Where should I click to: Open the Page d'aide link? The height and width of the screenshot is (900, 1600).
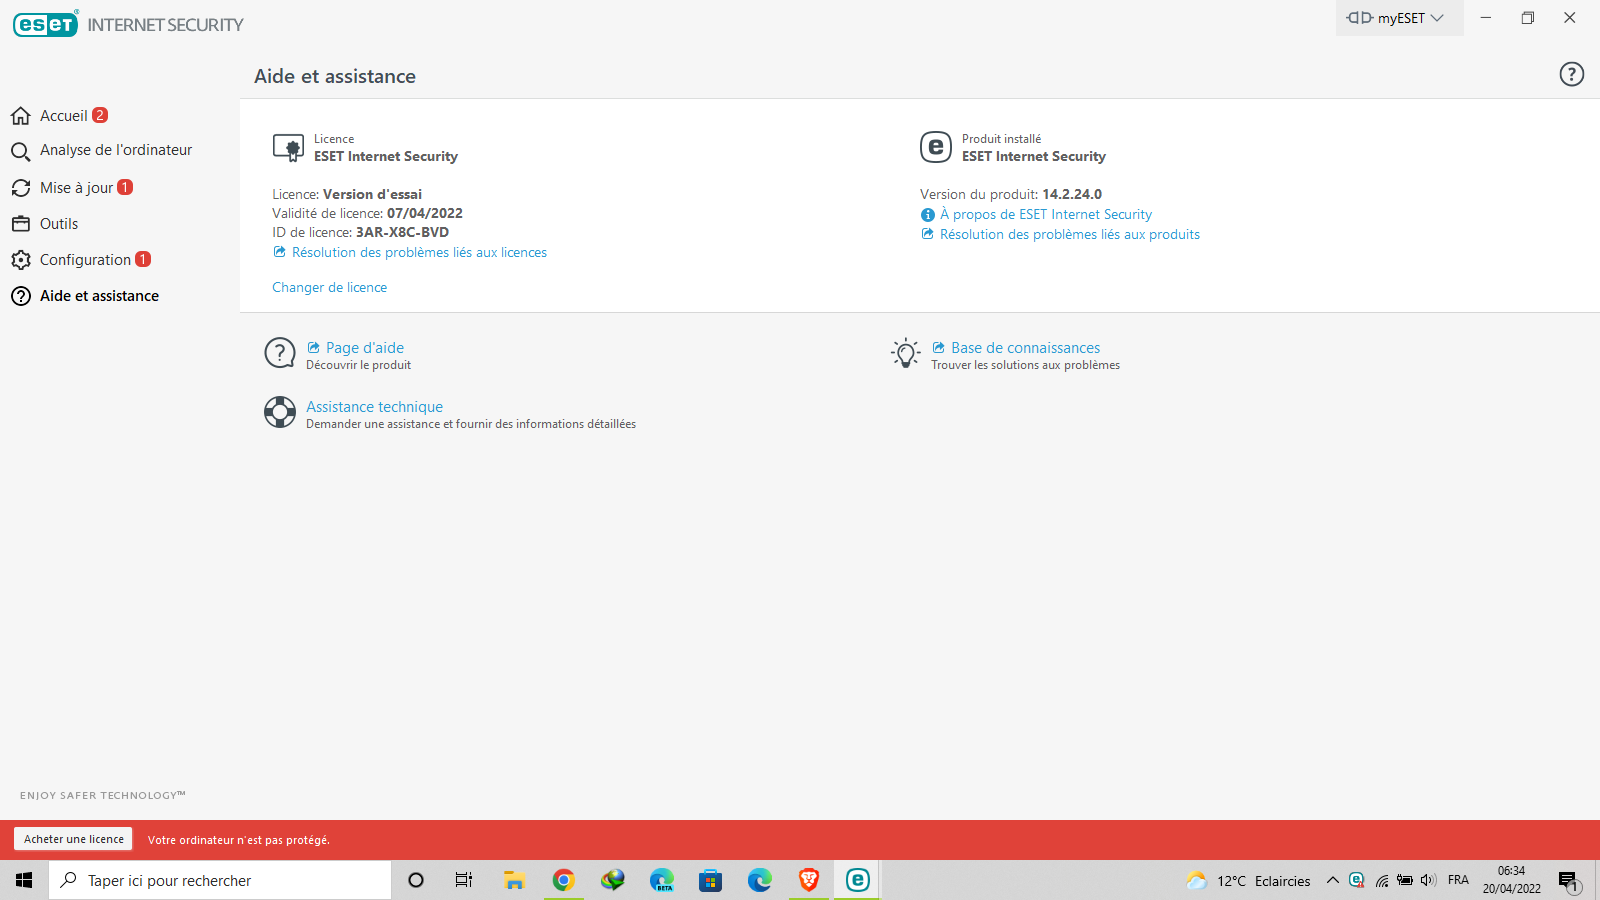[x=365, y=348]
